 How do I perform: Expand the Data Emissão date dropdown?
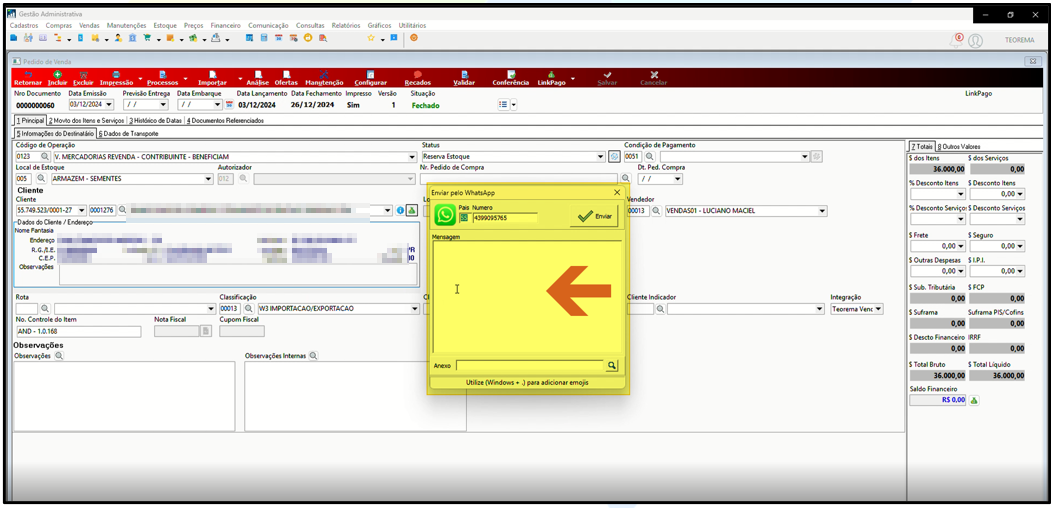(109, 105)
